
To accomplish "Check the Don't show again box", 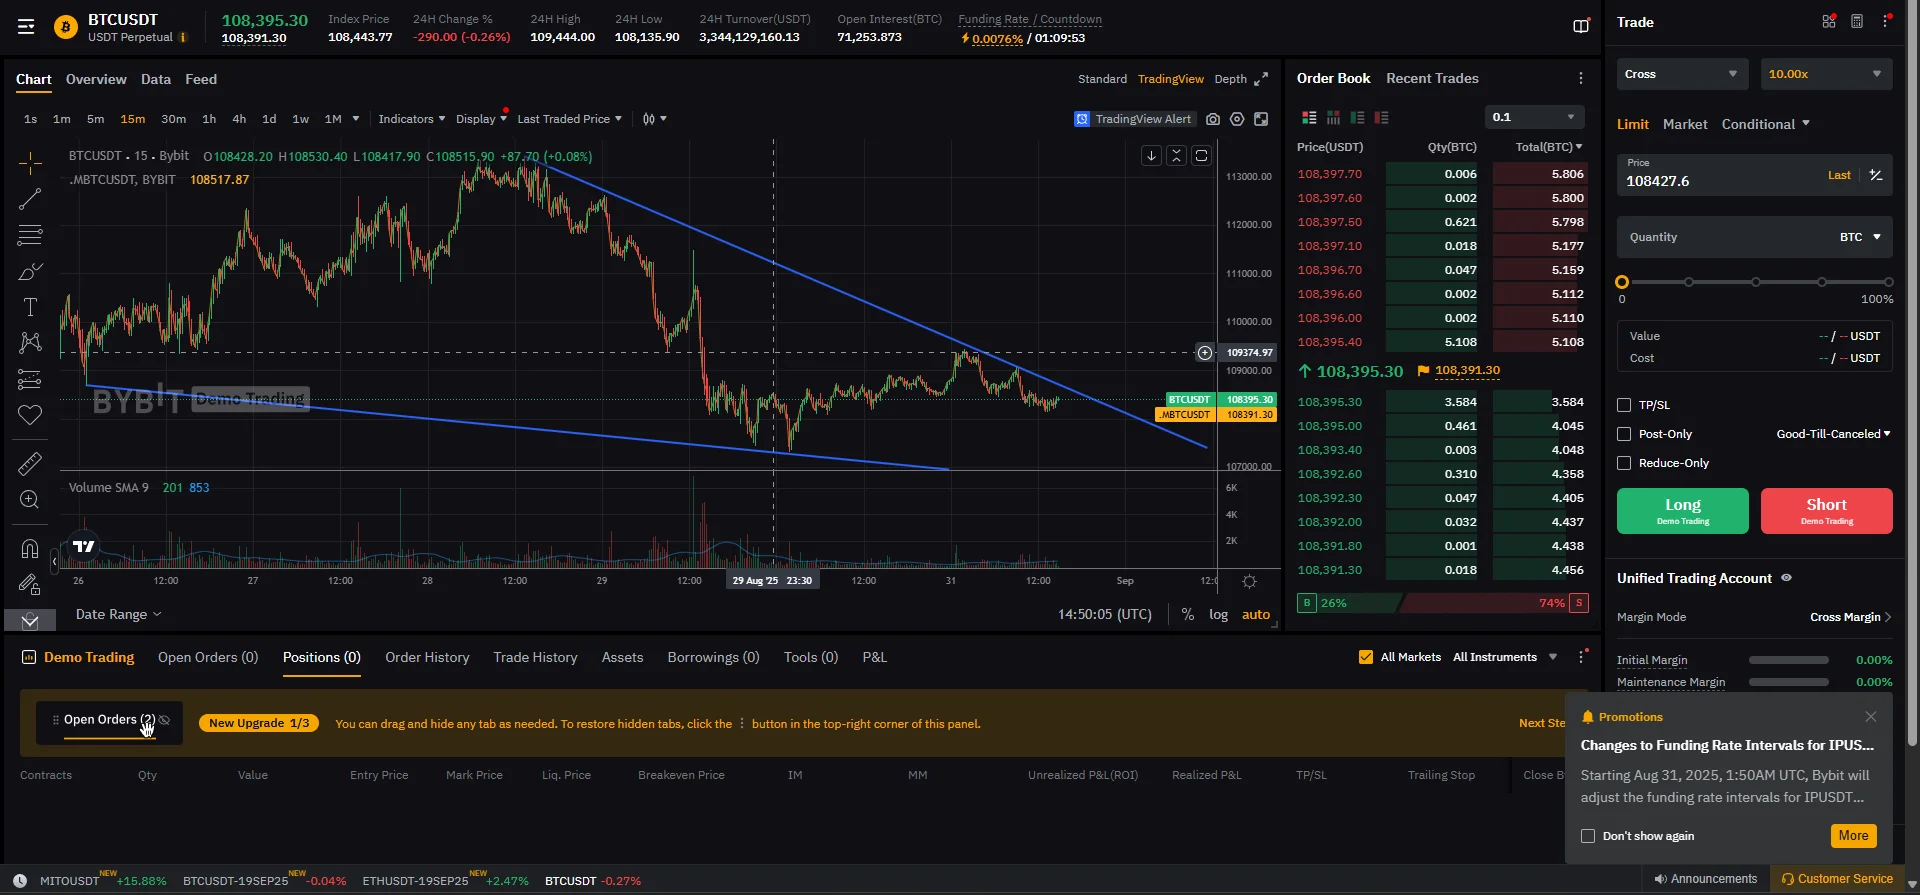I will tap(1588, 836).
